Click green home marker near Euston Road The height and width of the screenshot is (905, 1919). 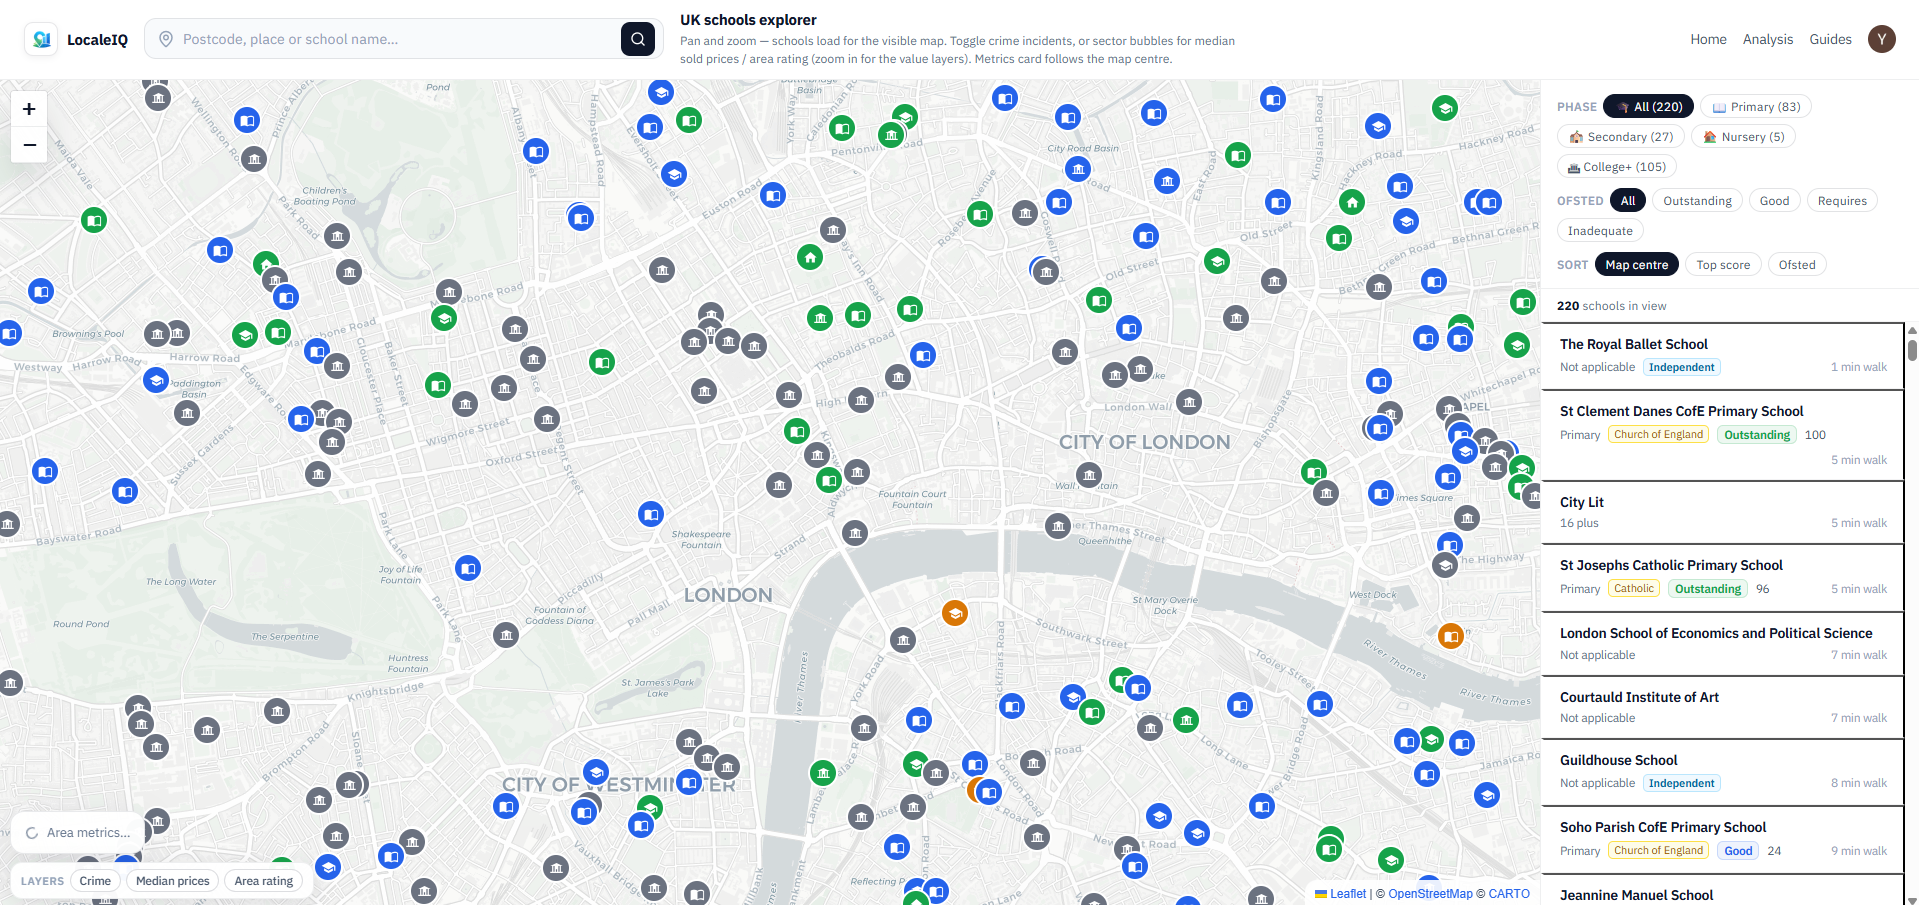click(810, 258)
